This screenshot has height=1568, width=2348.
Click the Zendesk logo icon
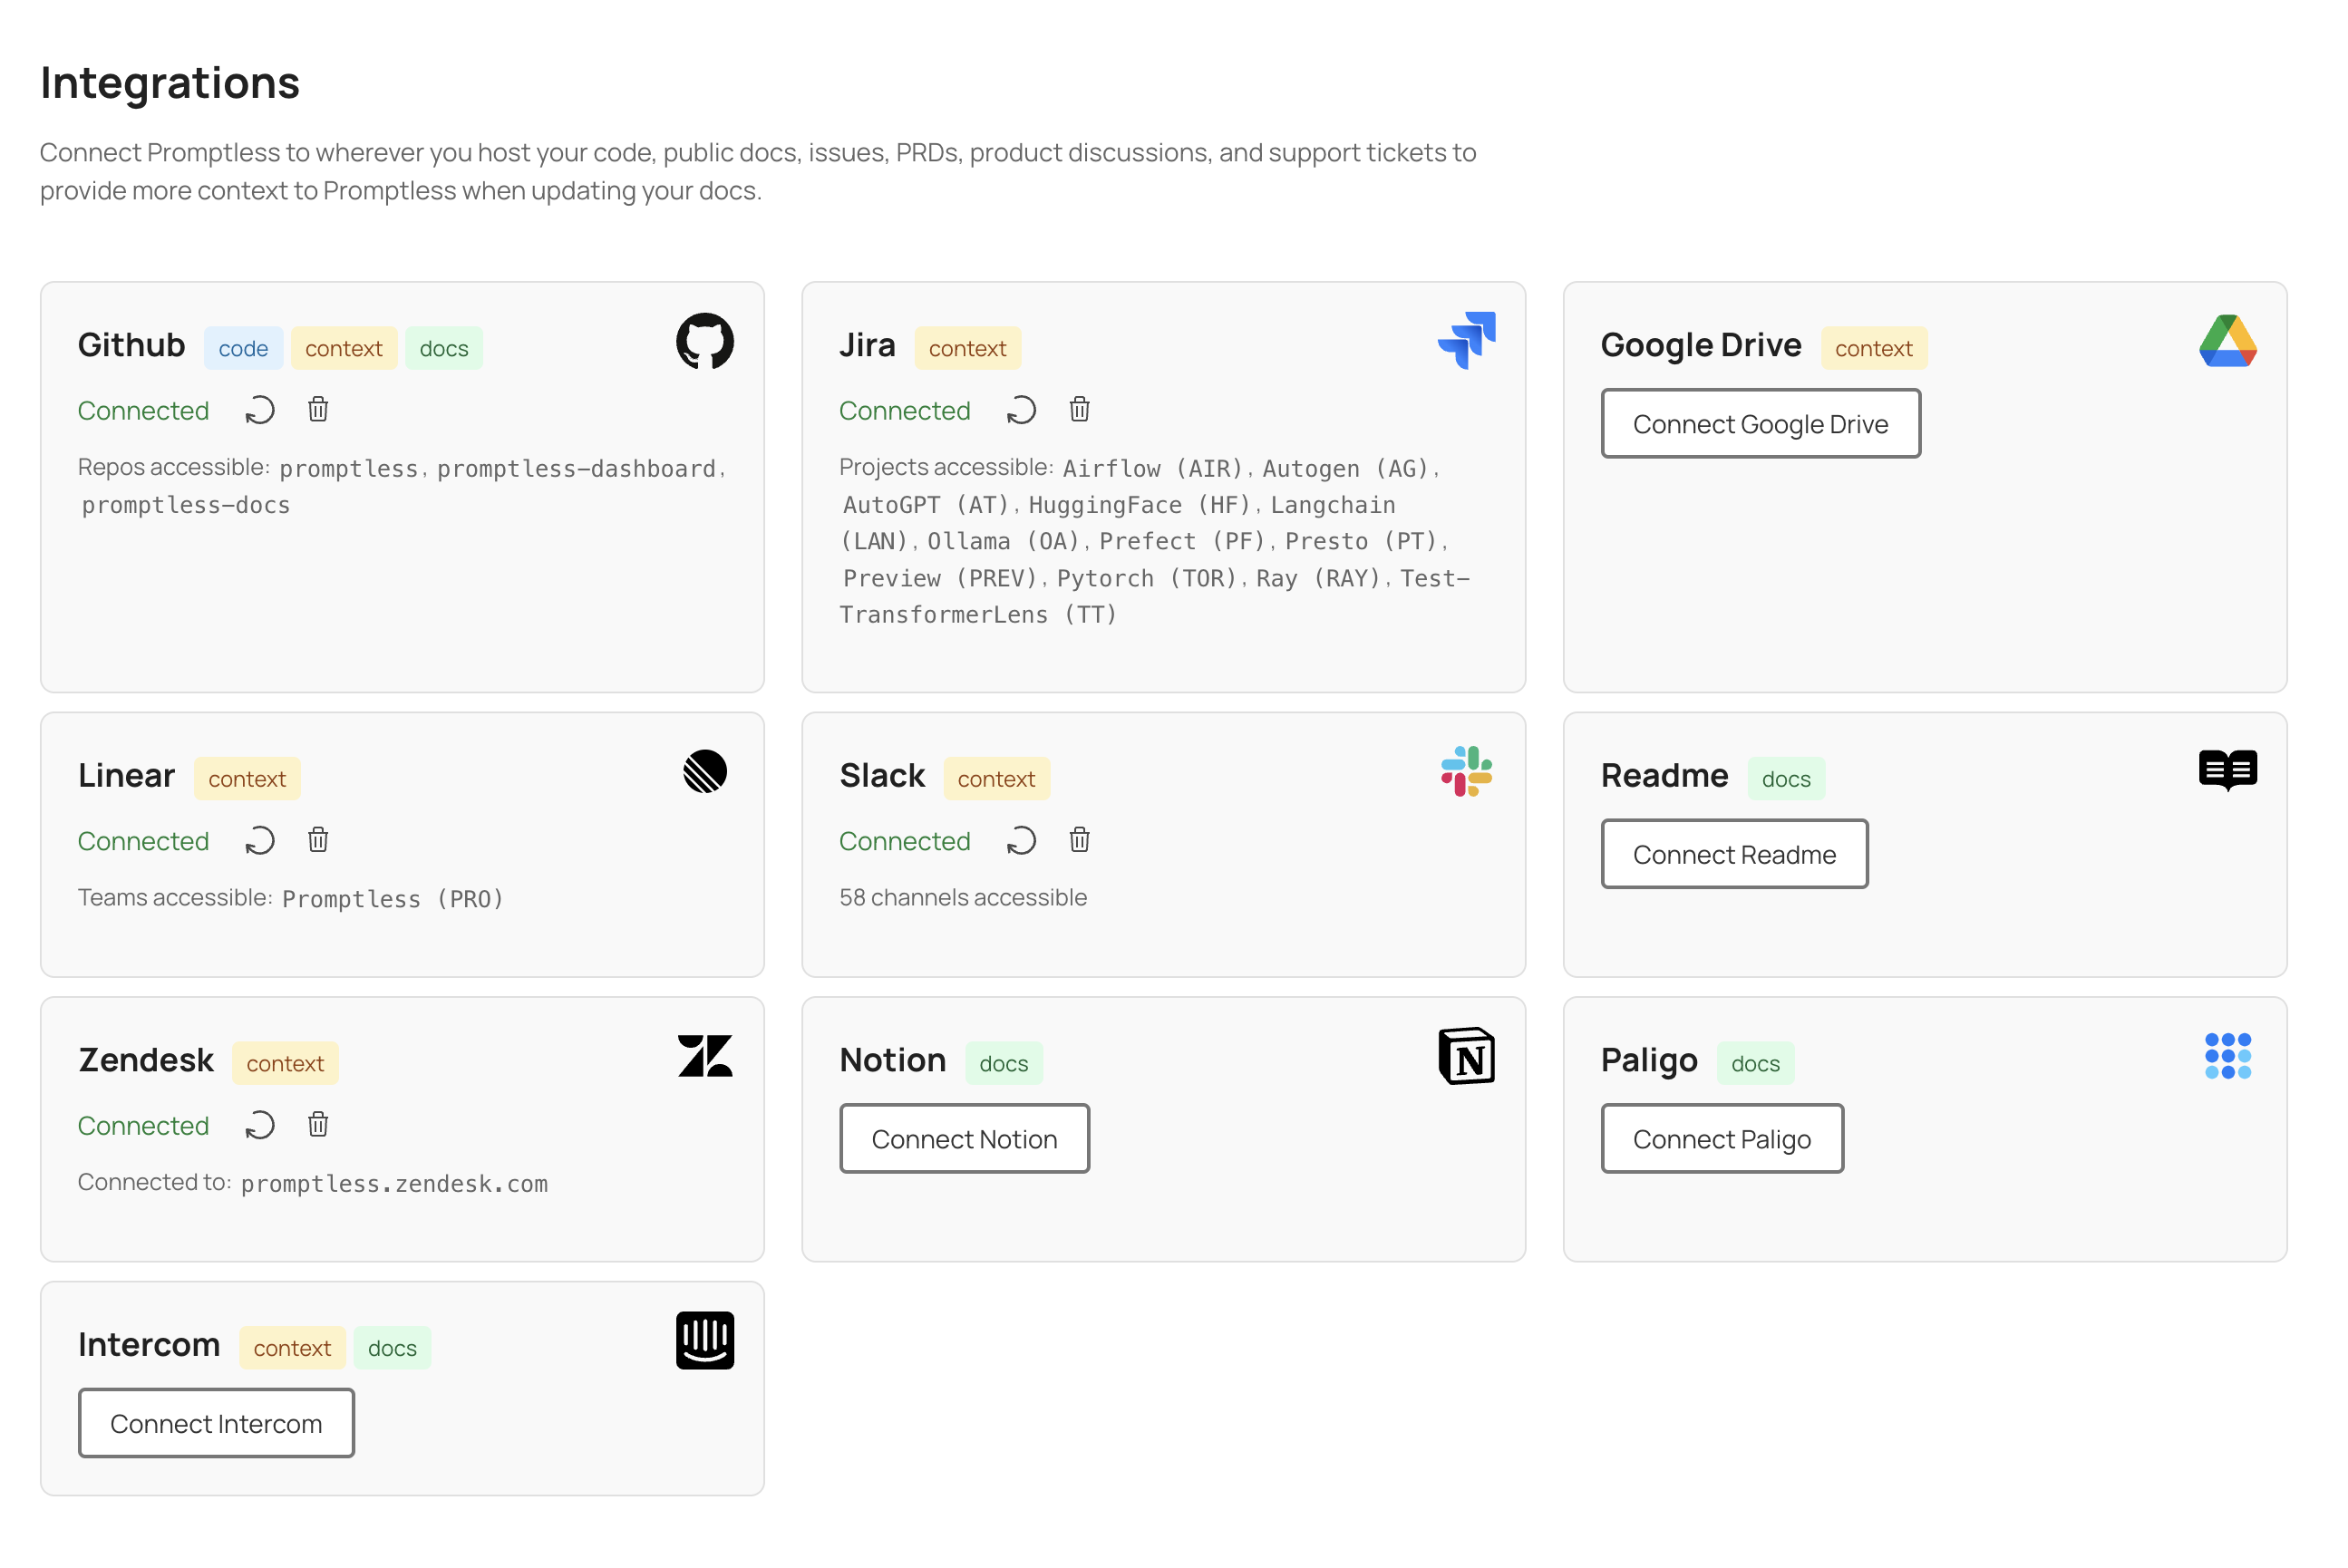pyautogui.click(x=707, y=1056)
